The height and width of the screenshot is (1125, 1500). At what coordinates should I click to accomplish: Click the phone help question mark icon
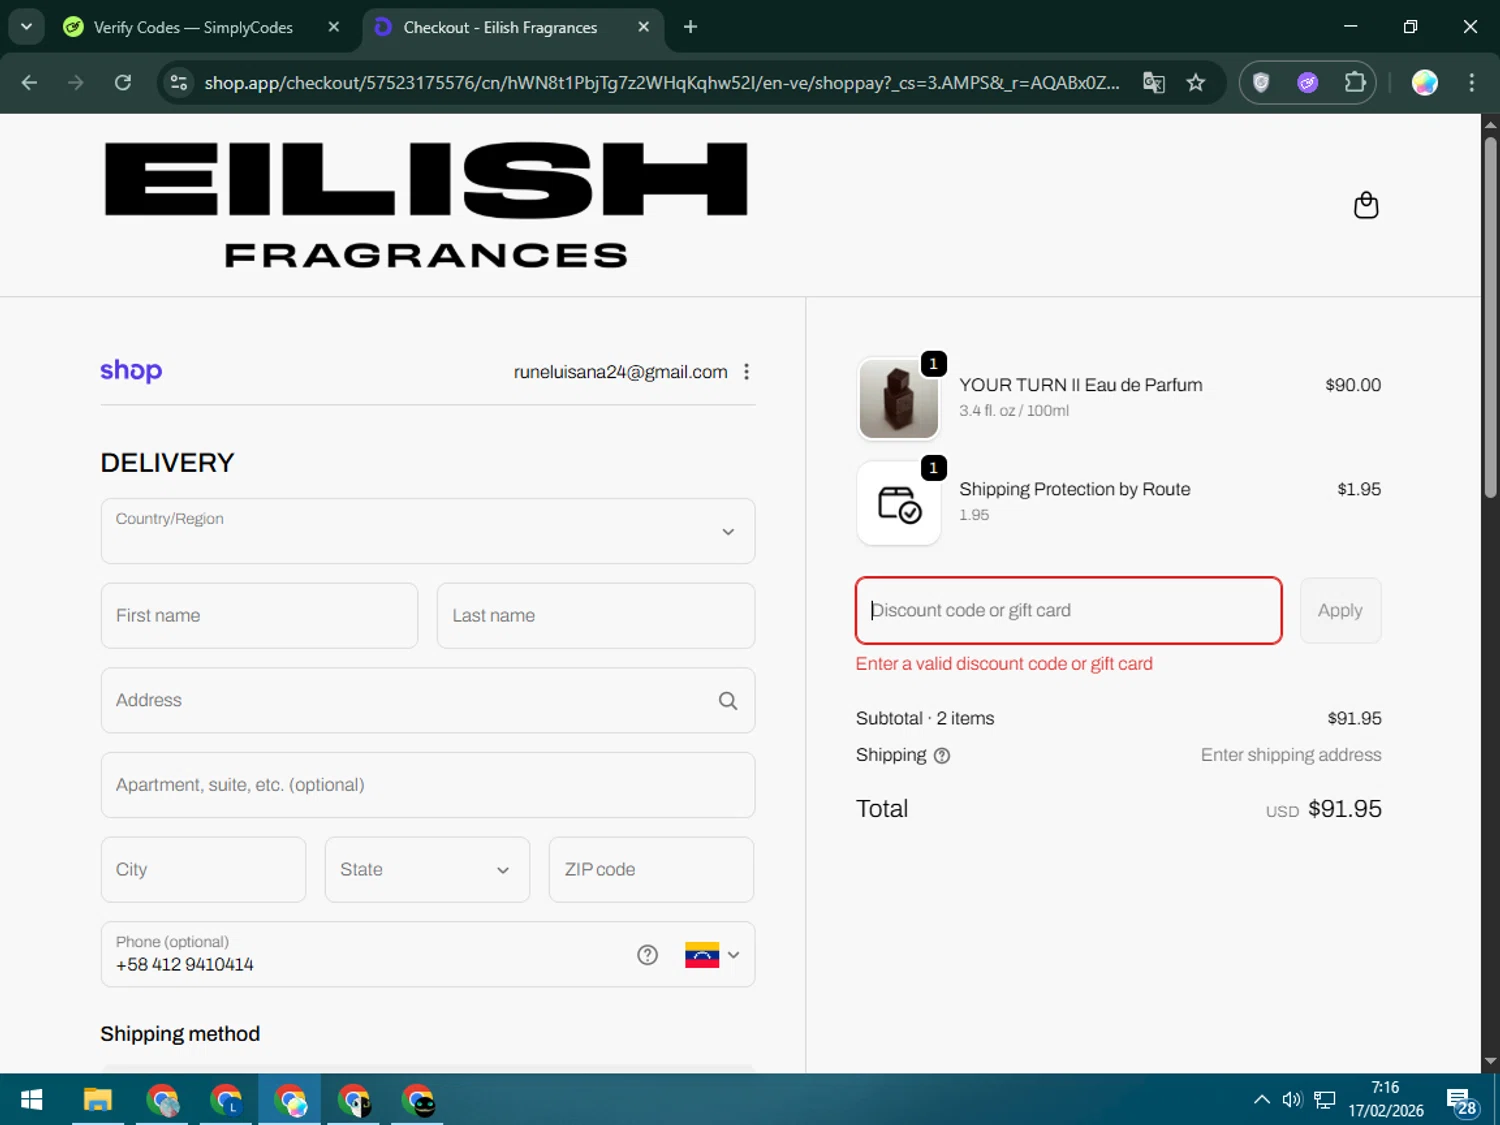(647, 955)
